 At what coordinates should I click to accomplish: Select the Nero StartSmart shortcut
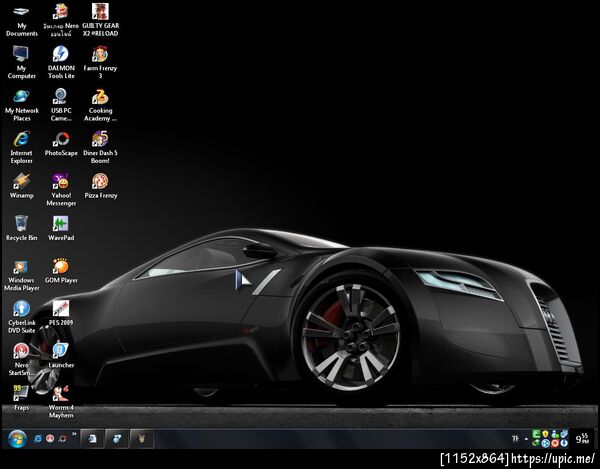[21, 360]
